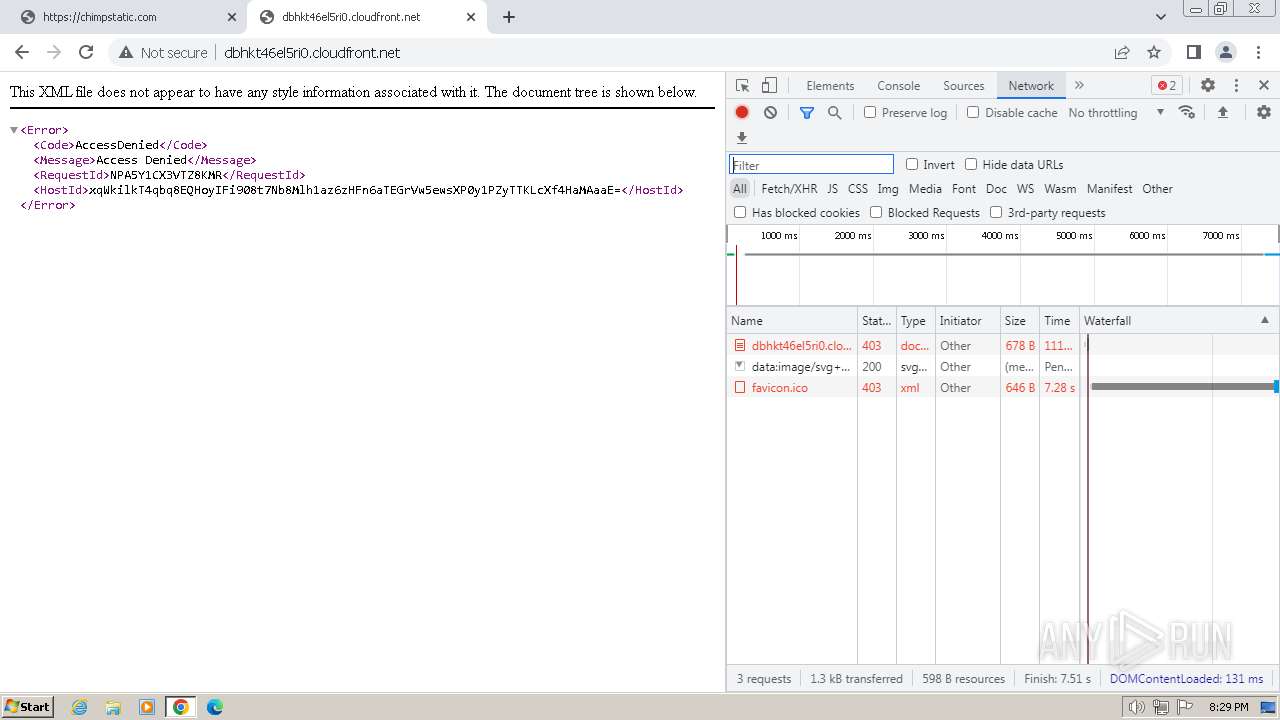The image size is (1280, 720).
Task: Check Has blocked cookies
Action: (740, 213)
